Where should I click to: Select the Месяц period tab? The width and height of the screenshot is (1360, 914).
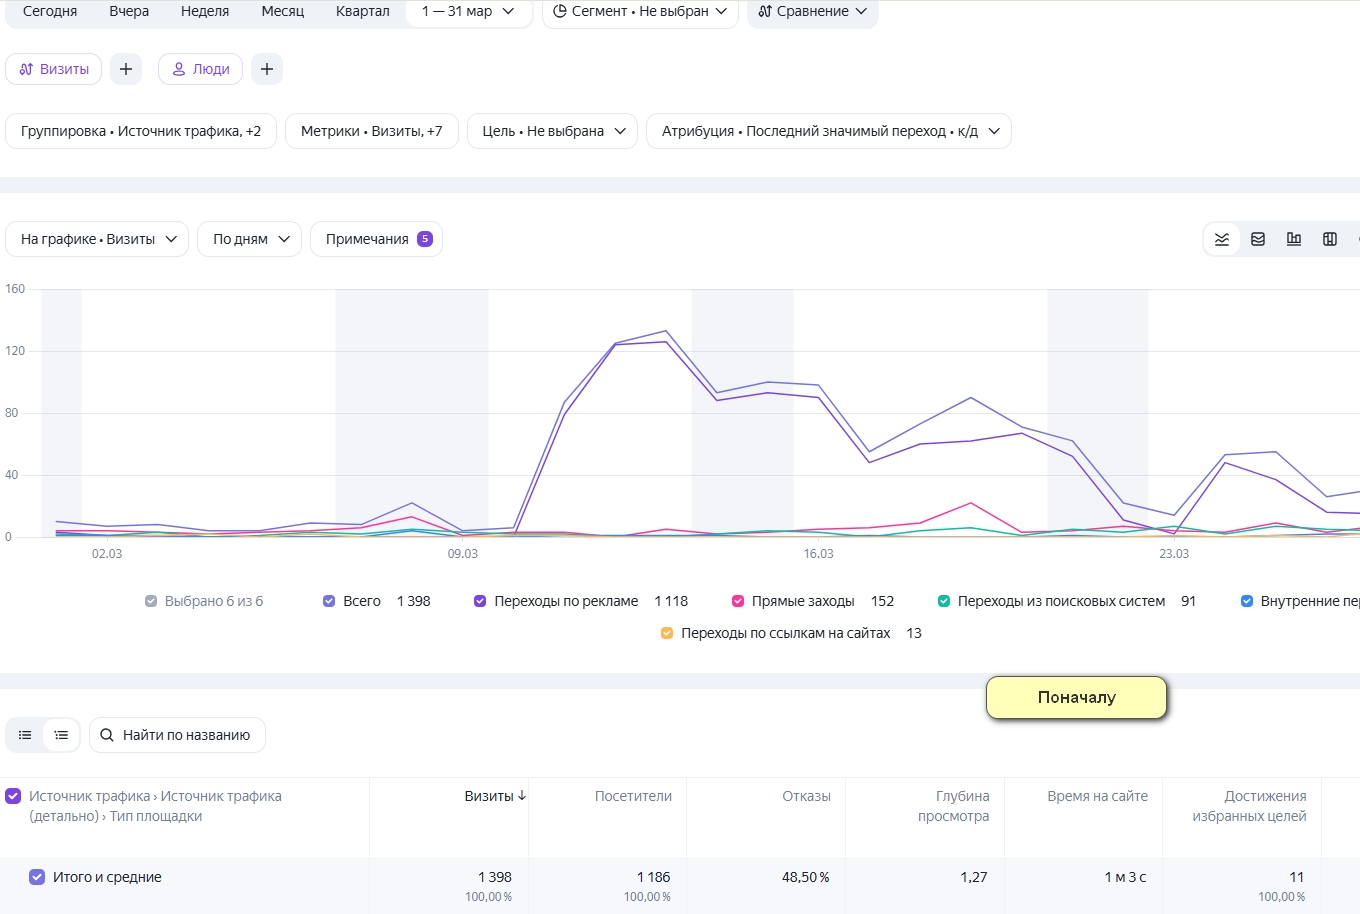(x=283, y=11)
